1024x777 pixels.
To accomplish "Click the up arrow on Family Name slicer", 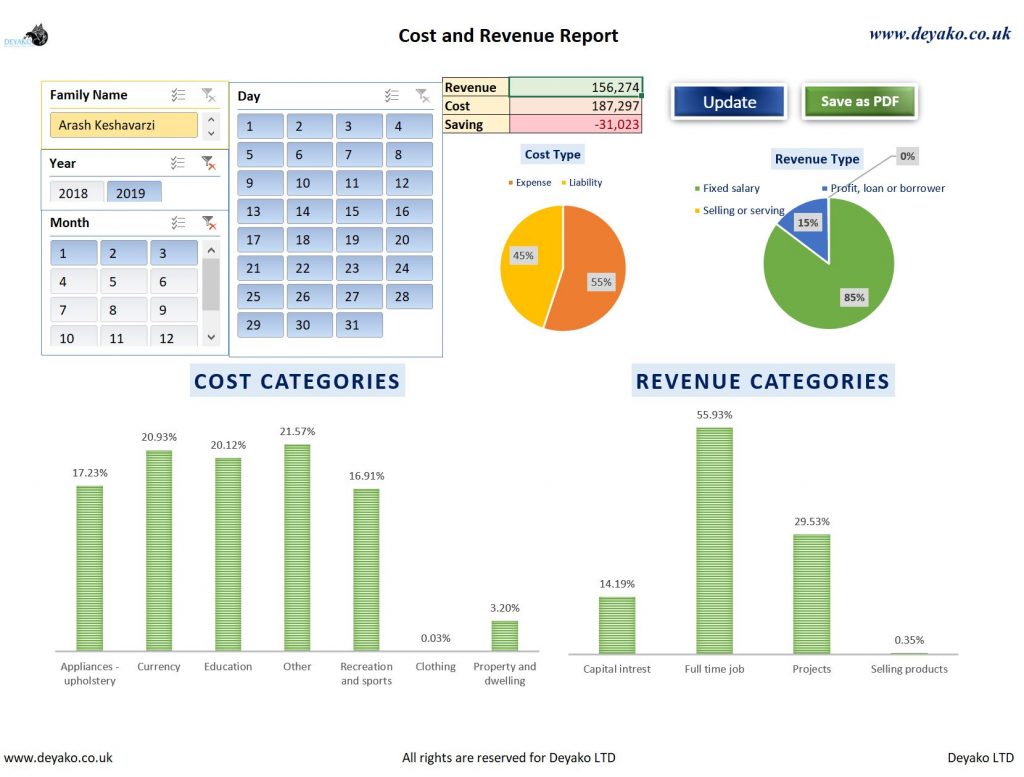I will click(210, 117).
